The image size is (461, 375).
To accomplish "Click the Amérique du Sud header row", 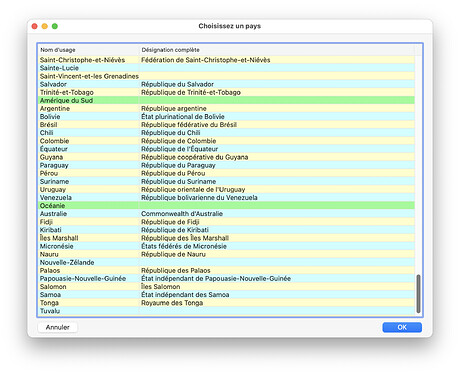I will (226, 100).
